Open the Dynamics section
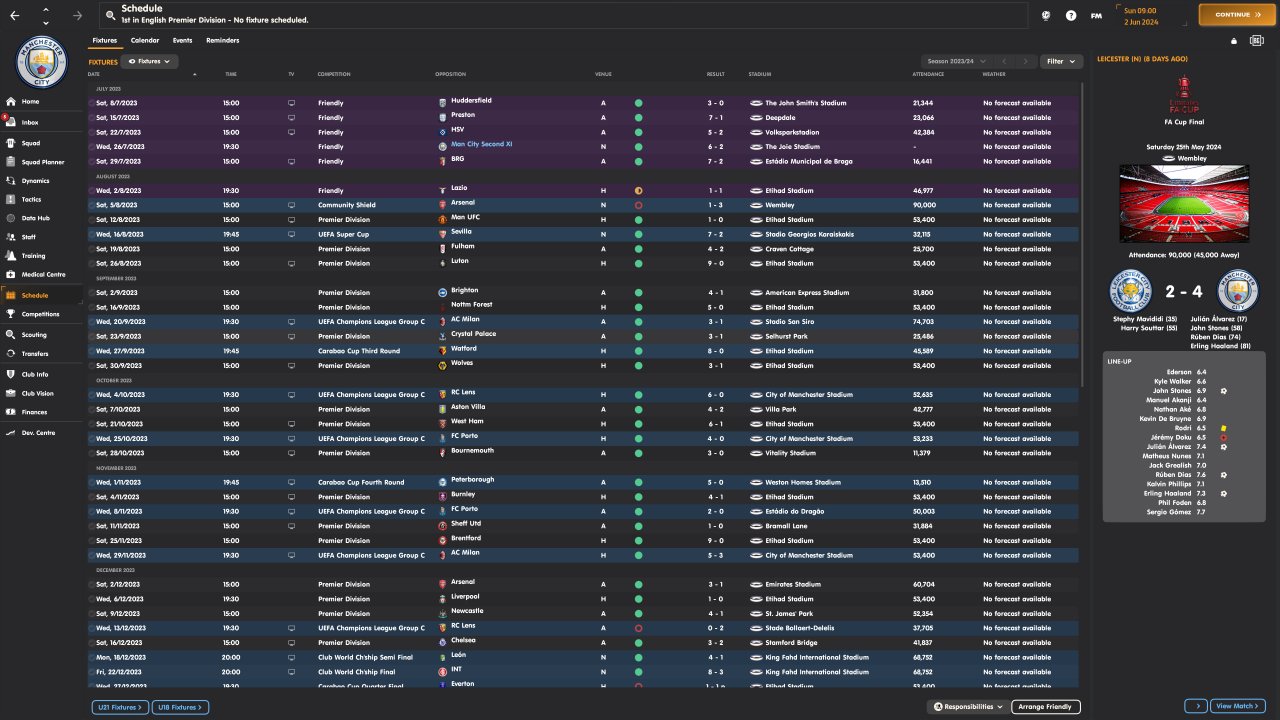1280x720 pixels. tap(41, 181)
